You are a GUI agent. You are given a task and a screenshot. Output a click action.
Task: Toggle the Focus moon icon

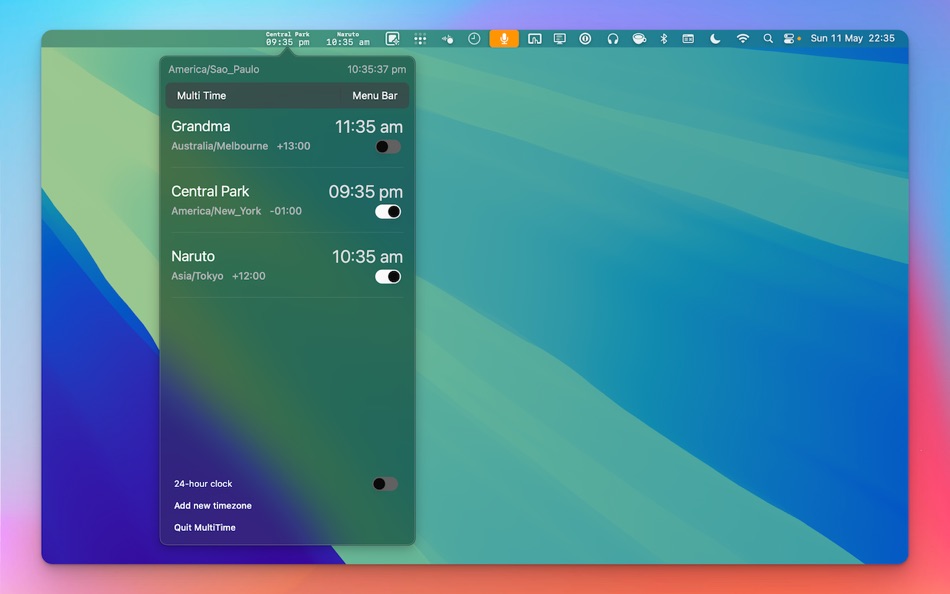tap(716, 39)
